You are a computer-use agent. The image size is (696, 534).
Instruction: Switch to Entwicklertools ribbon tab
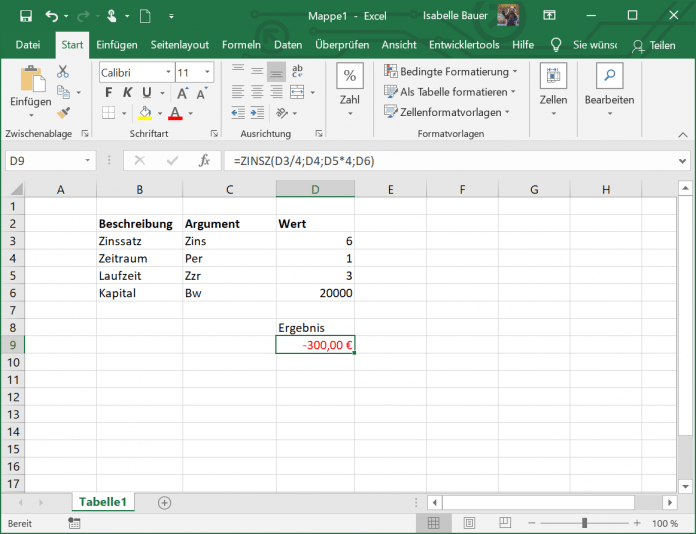pyautogui.click(x=464, y=45)
